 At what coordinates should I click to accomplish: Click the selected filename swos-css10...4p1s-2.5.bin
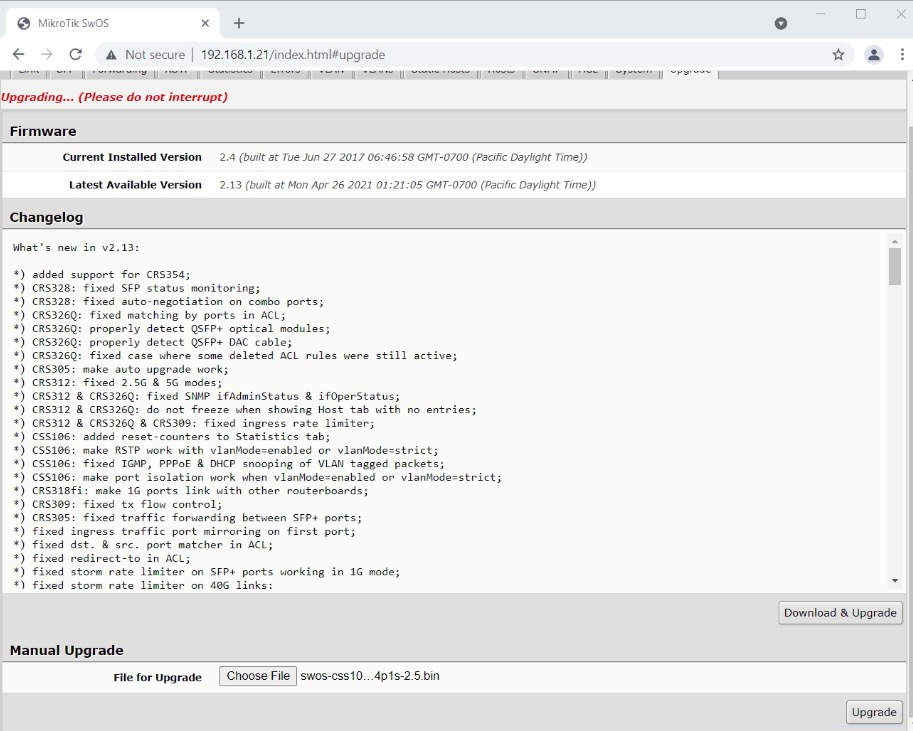tap(370, 676)
